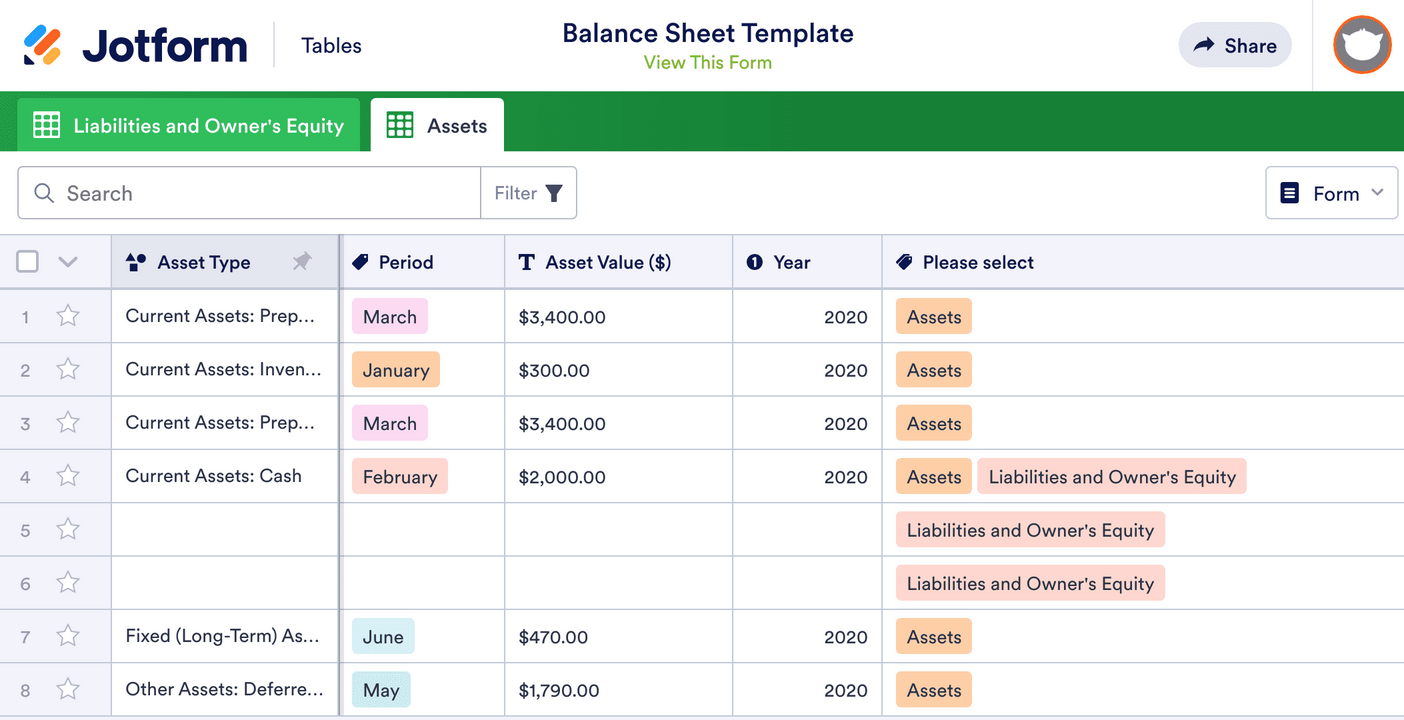The image size is (1404, 720).
Task: Click the magnifier search icon
Action: tap(44, 193)
